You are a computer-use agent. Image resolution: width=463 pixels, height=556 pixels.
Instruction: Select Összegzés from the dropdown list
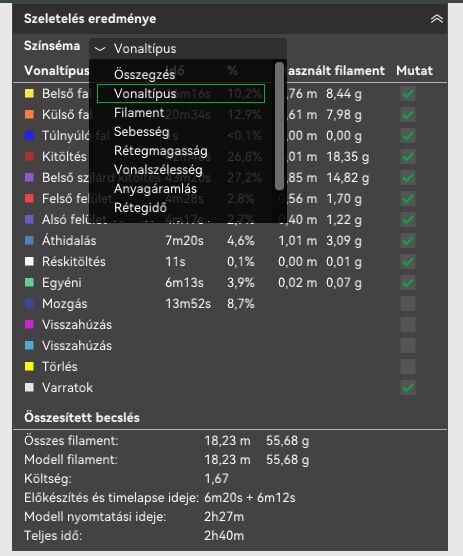145,74
